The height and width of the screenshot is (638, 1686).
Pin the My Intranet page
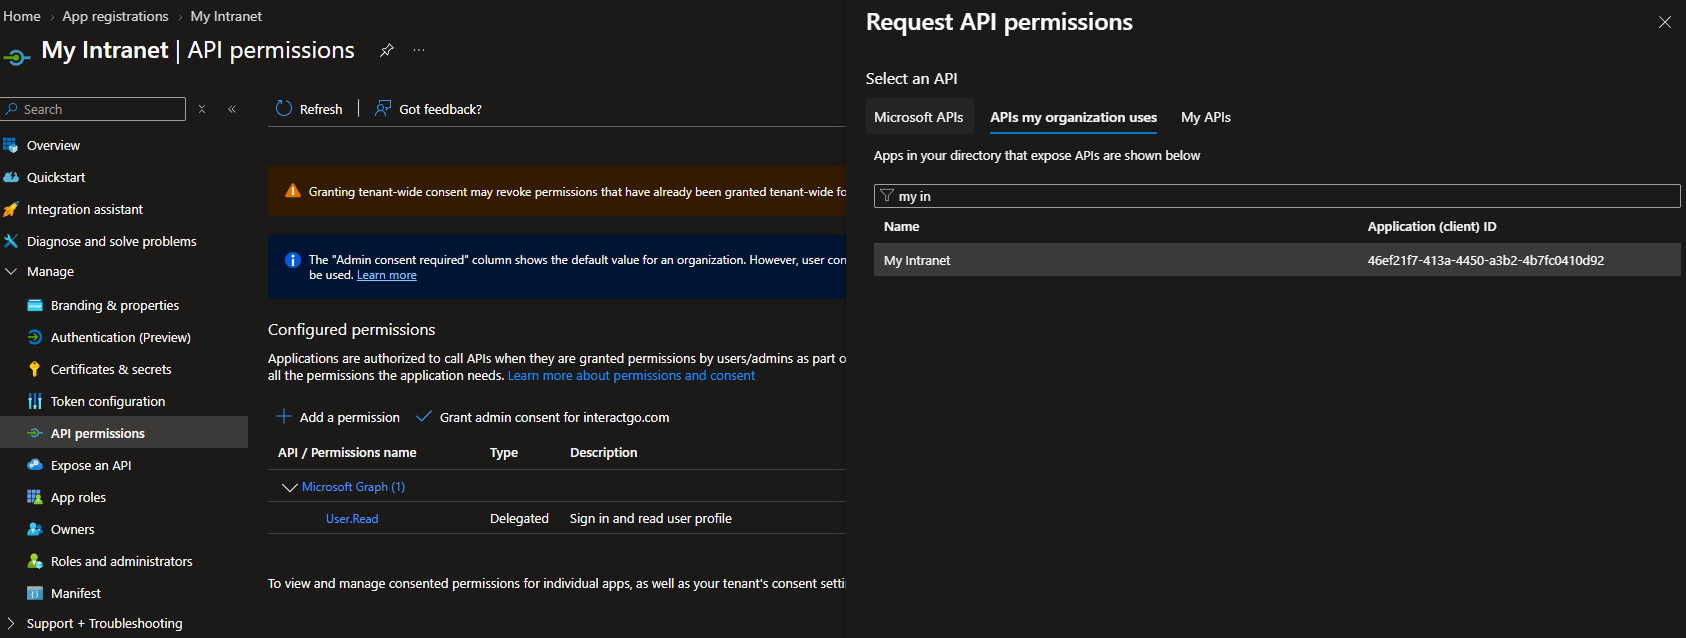tap(386, 50)
